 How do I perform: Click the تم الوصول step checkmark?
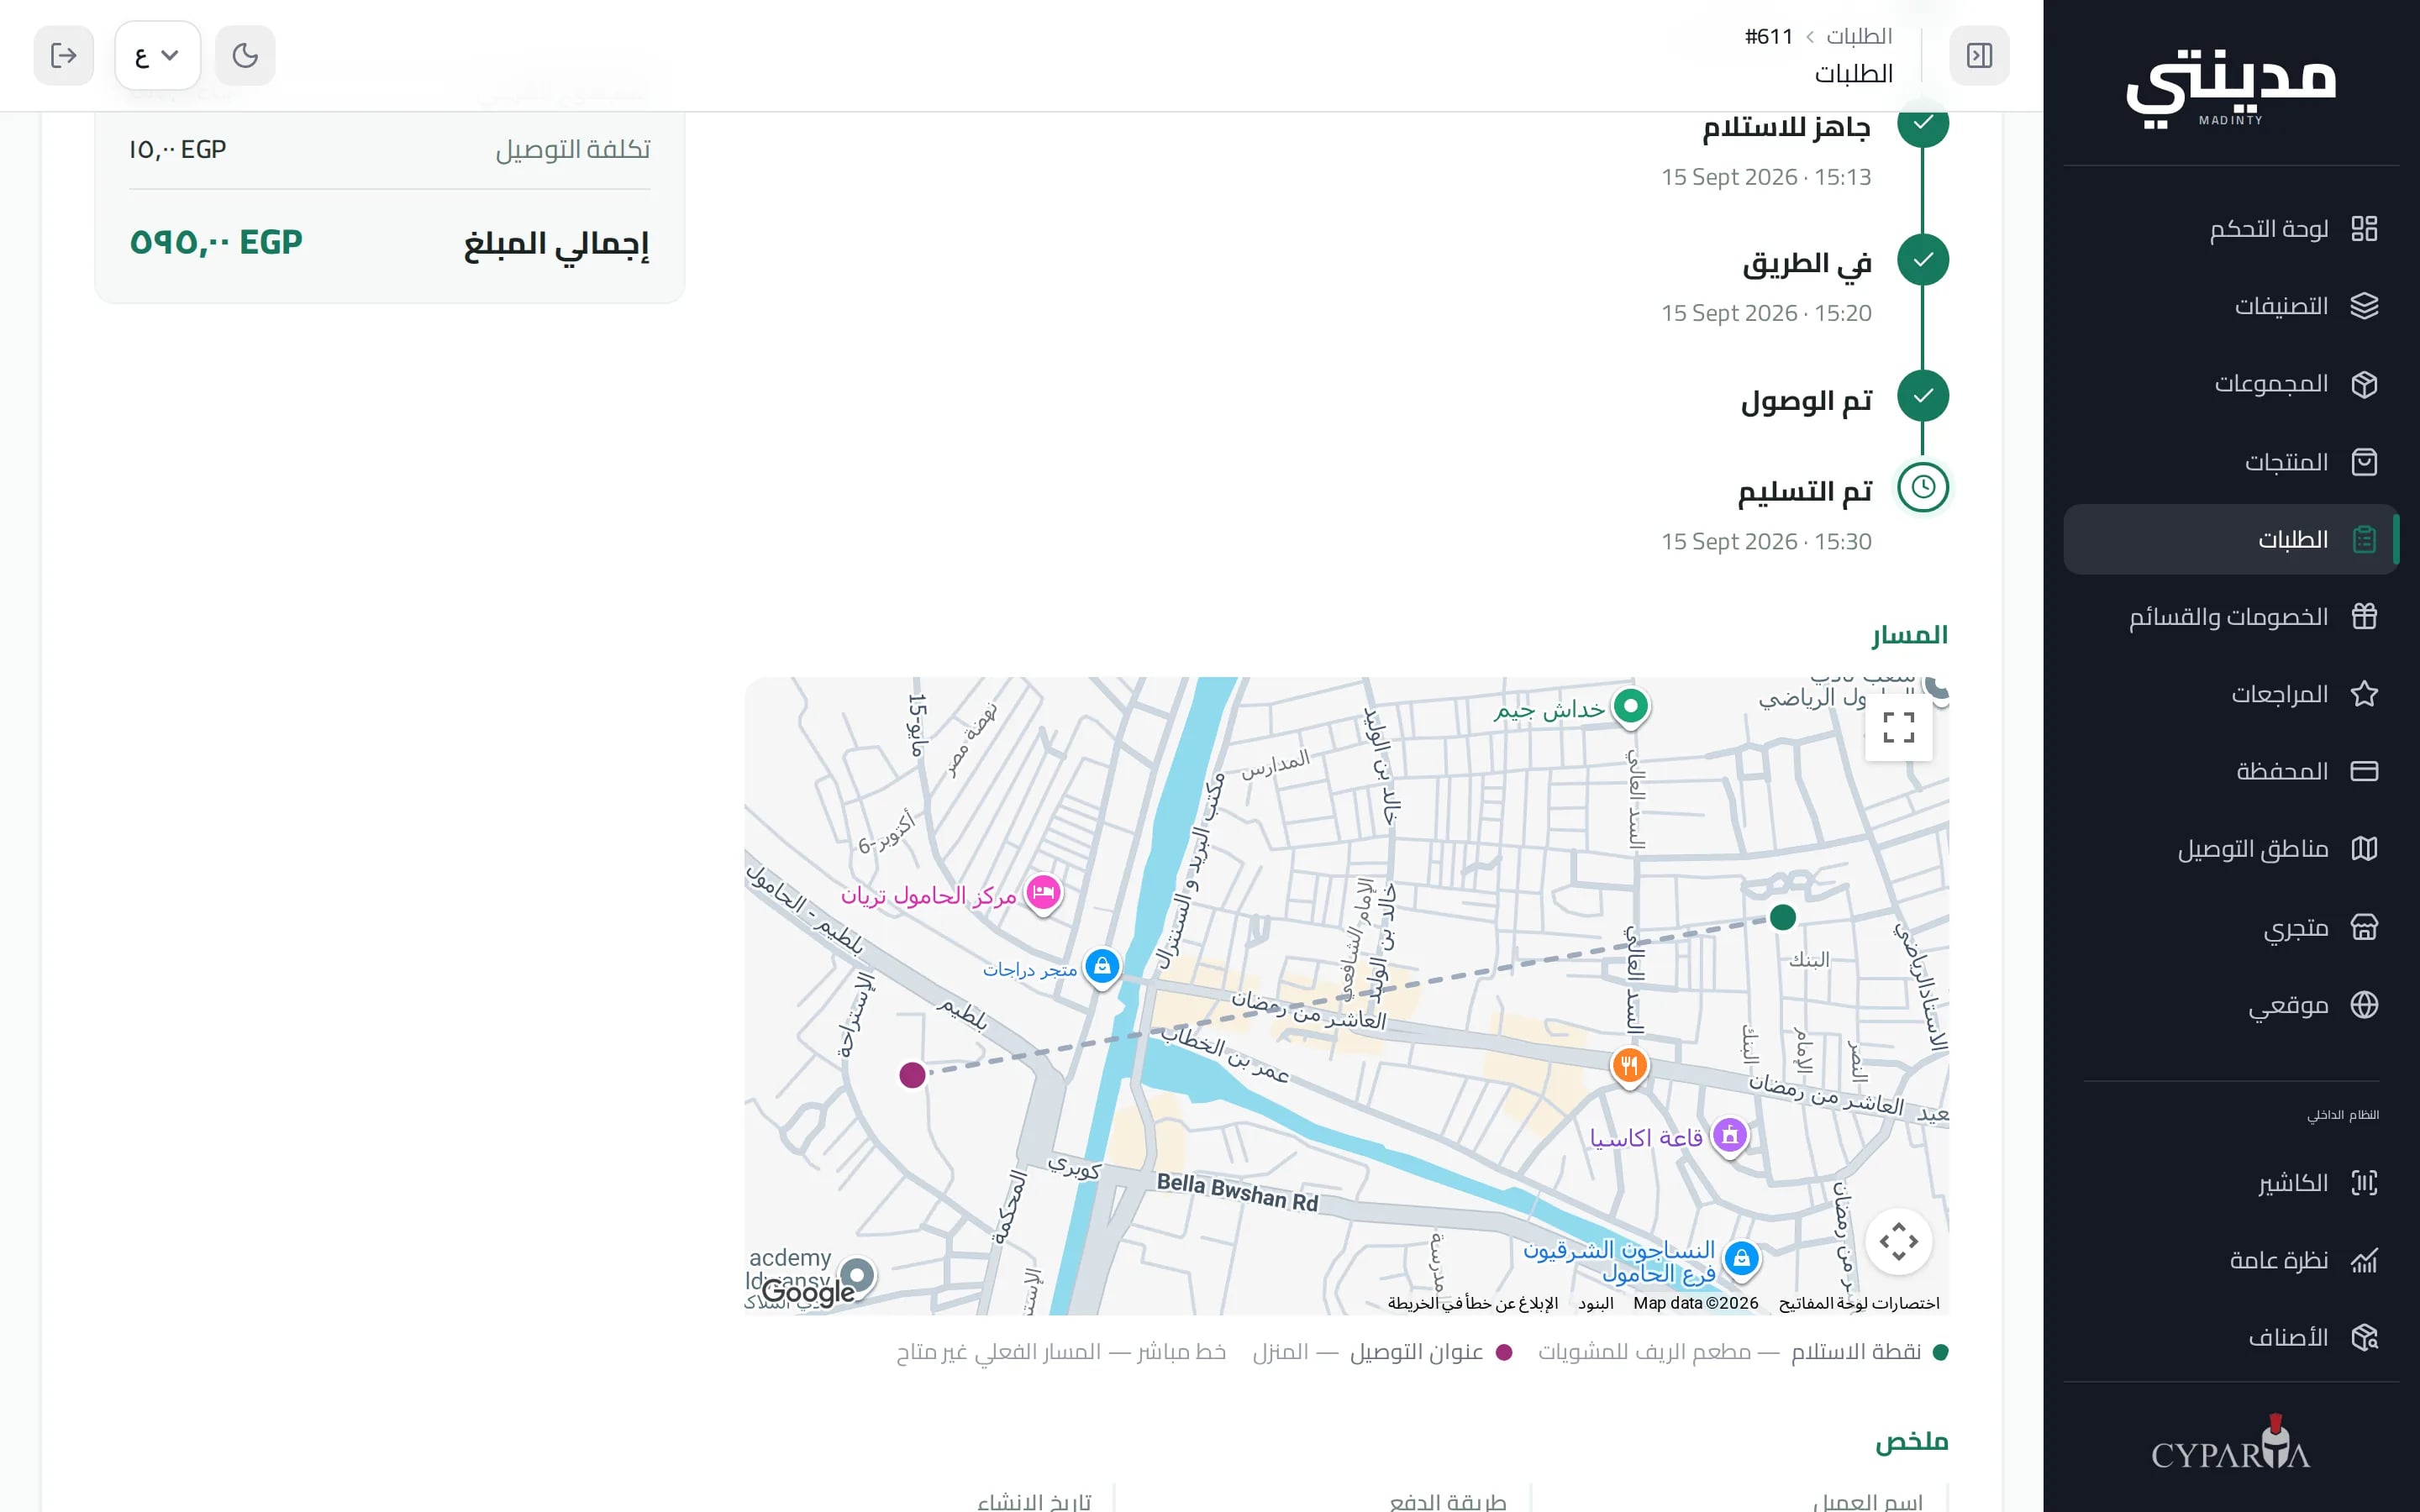tap(1923, 396)
